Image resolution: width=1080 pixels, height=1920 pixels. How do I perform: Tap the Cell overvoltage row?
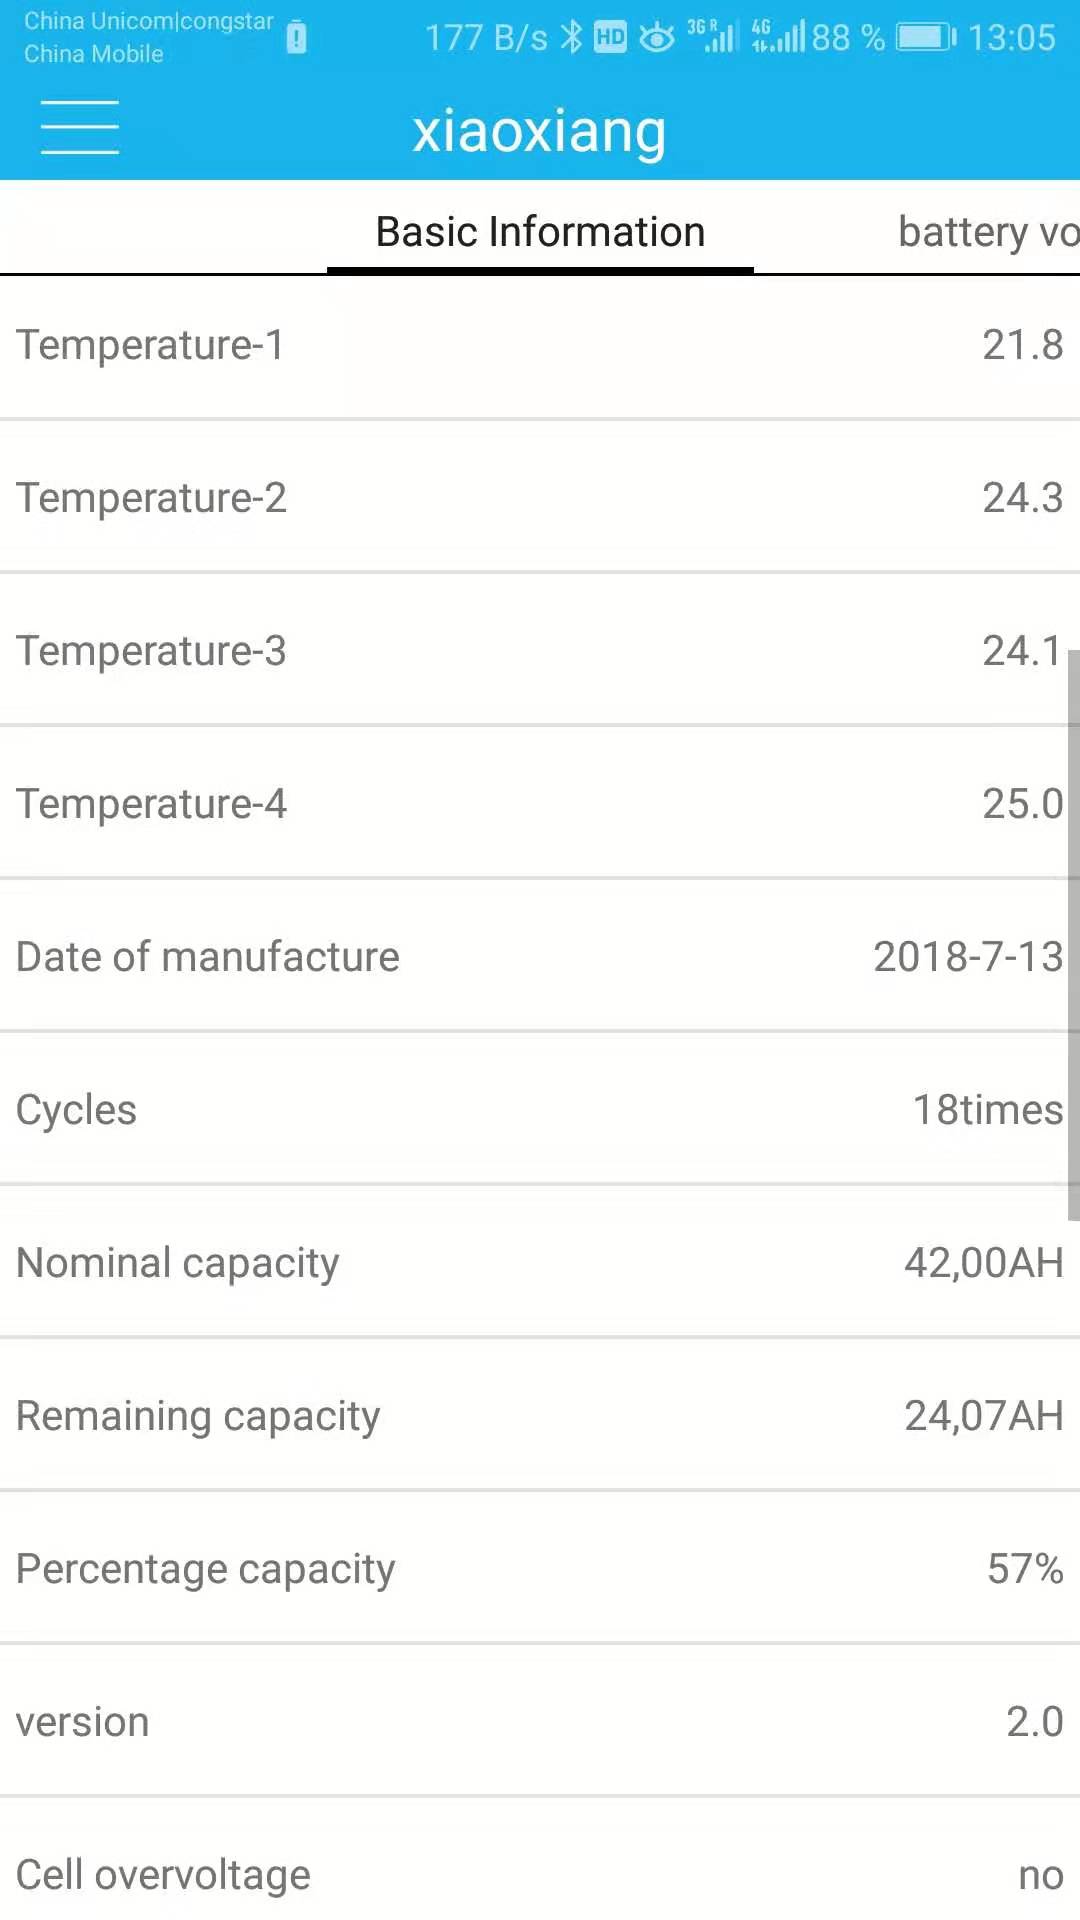tap(540, 1875)
